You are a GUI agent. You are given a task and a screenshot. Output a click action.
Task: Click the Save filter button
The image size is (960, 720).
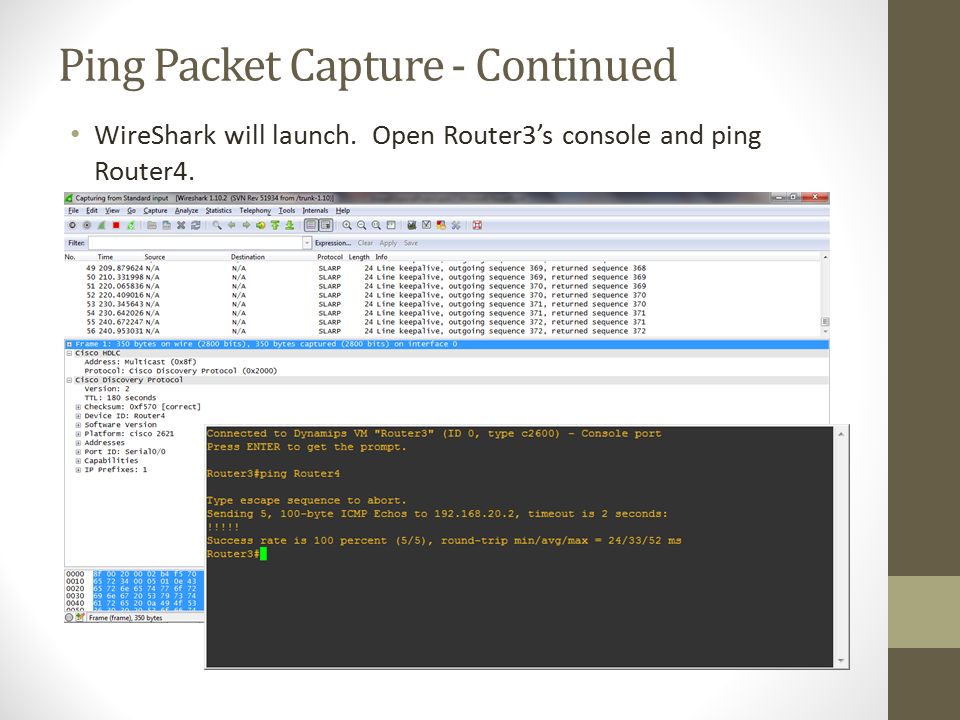click(411, 243)
